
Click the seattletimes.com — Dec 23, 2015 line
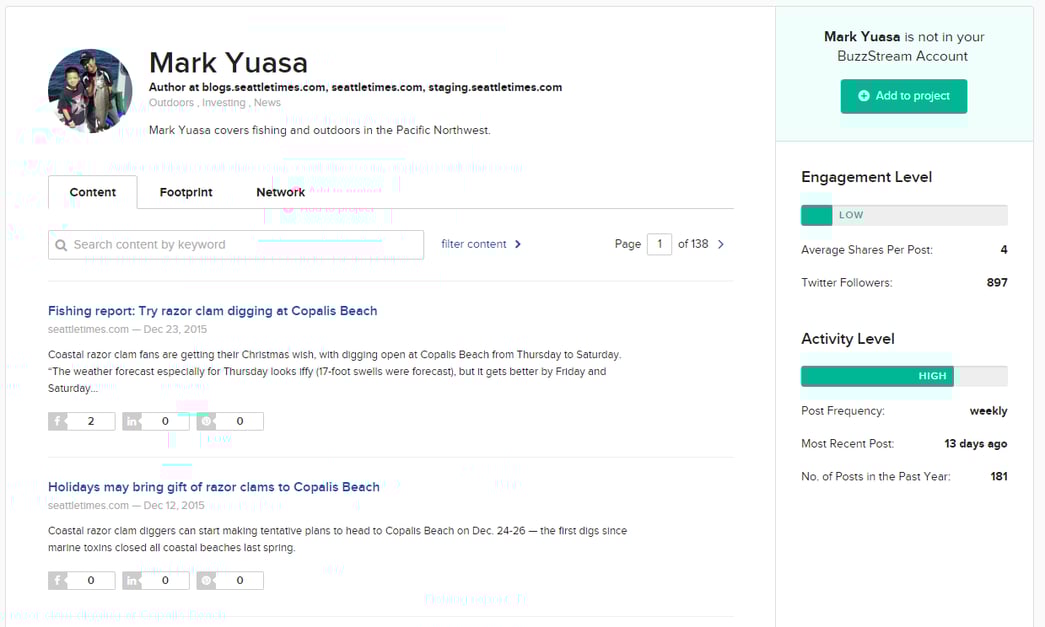(x=127, y=329)
